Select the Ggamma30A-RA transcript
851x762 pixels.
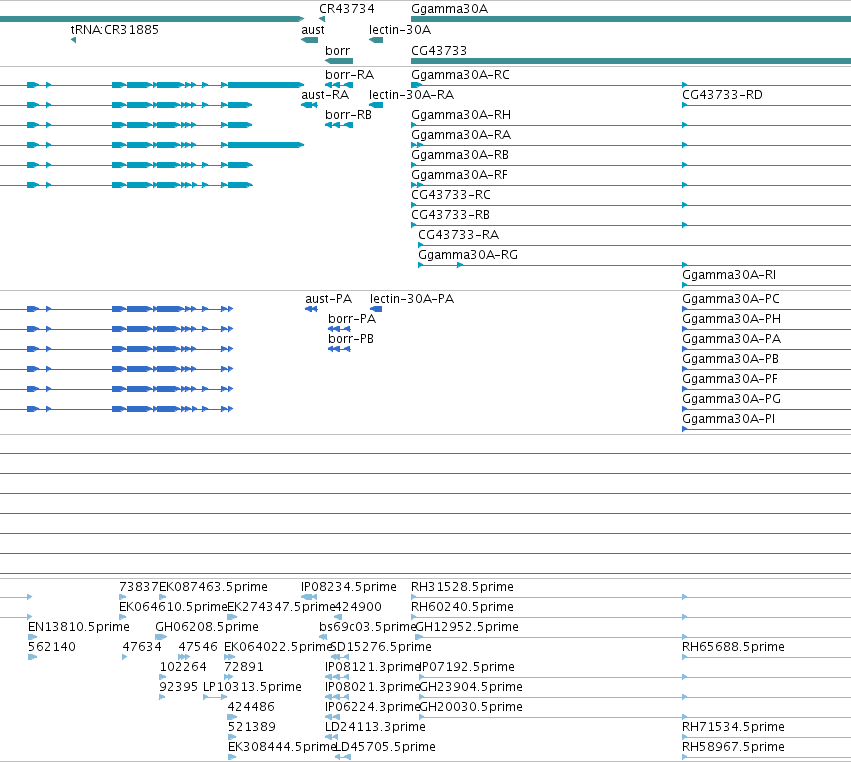(631, 145)
